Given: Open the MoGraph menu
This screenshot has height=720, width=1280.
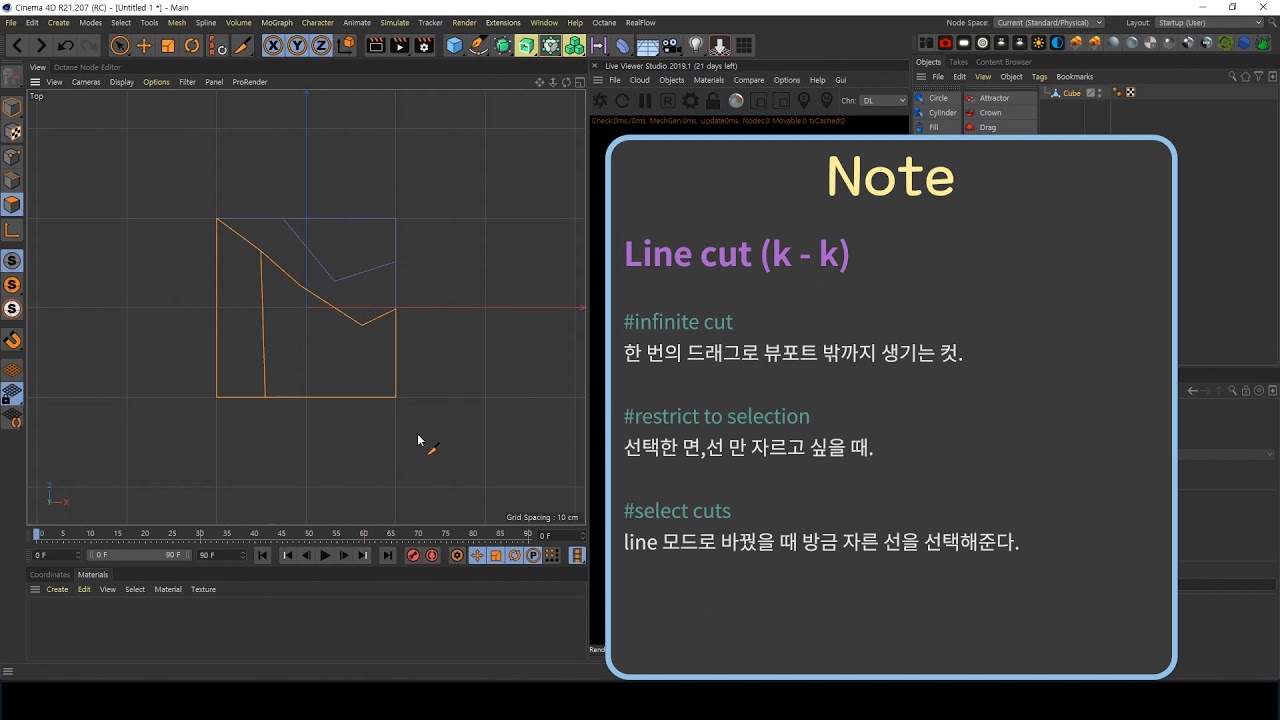Looking at the screenshot, I should [277, 23].
